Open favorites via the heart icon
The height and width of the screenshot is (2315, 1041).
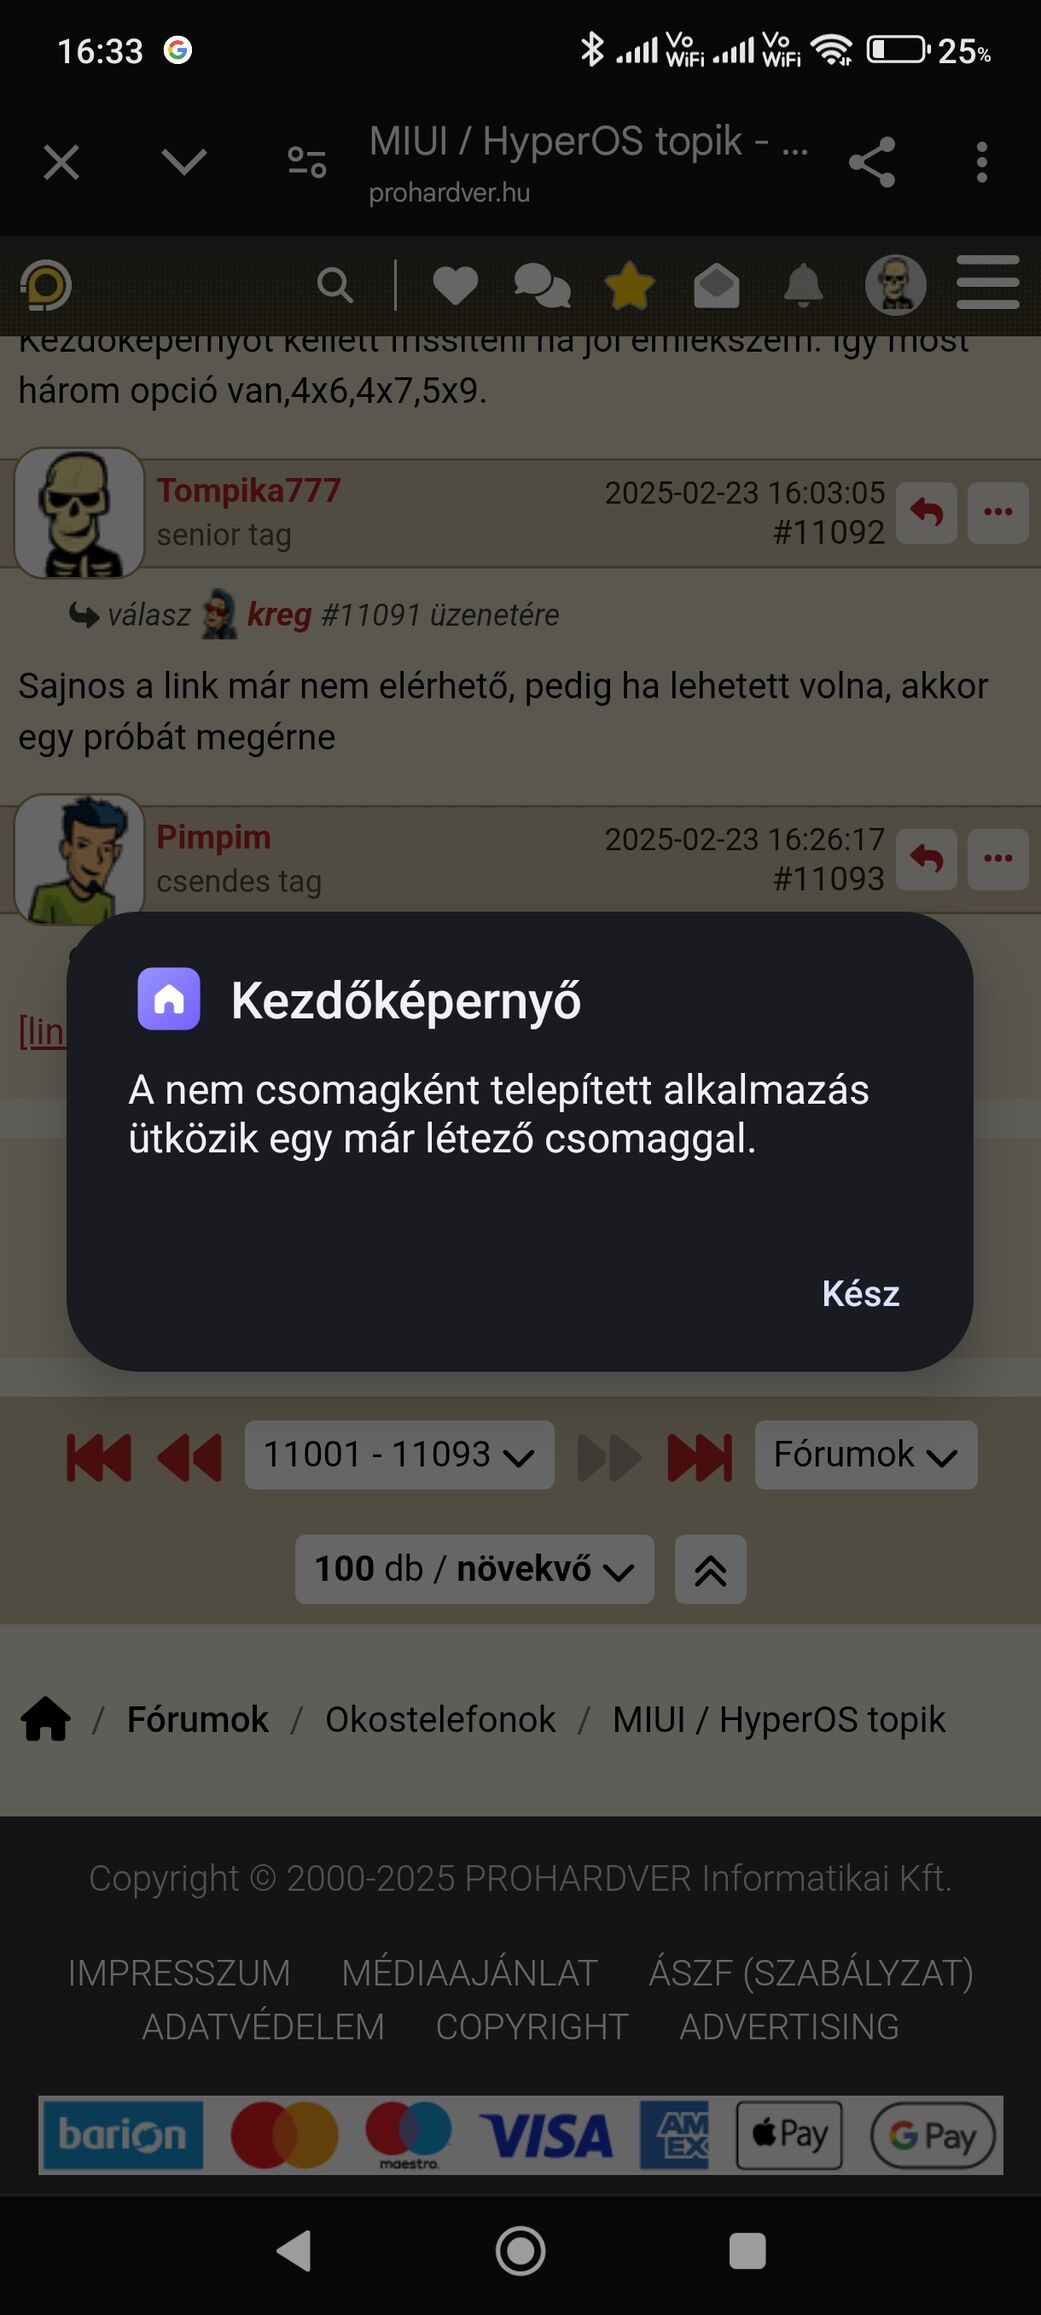point(455,285)
